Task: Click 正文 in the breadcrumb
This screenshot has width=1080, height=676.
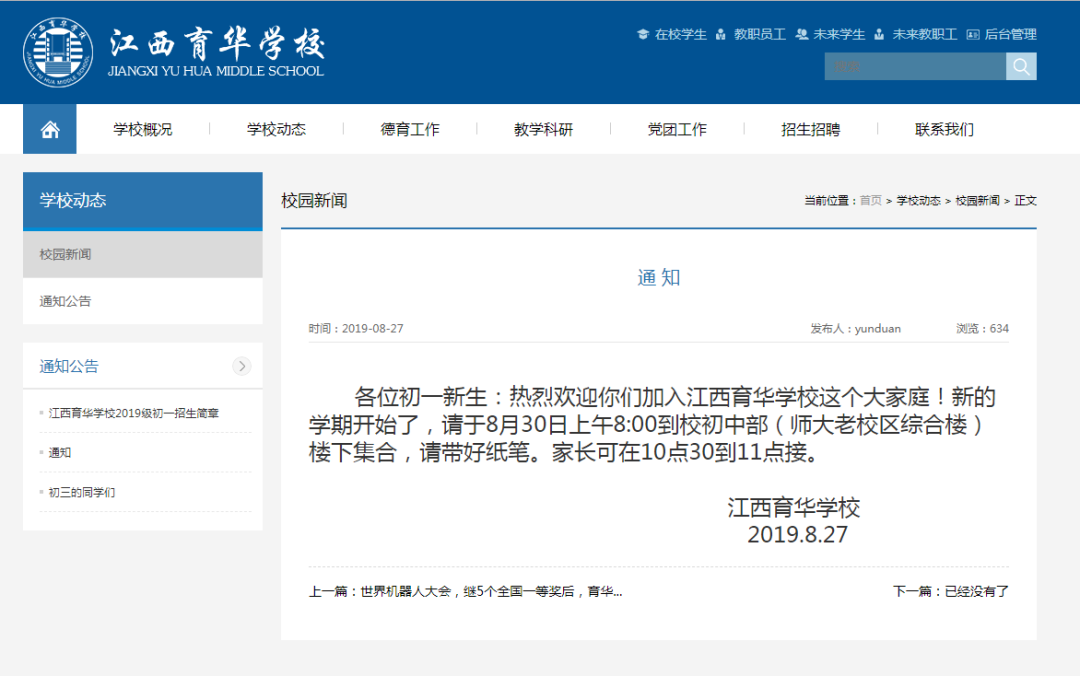Action: click(1026, 201)
